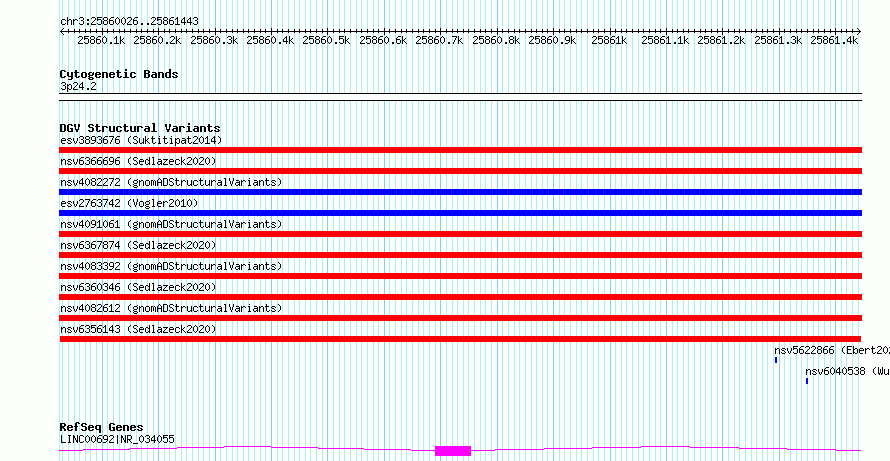Select the red bar under nsv6360346
Screen dimensions: 890x461
coord(461,297)
